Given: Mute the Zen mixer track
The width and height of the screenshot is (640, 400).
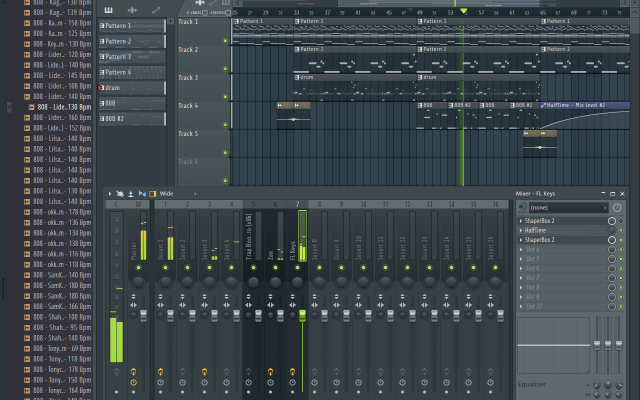Looking at the screenshot, I should (275, 268).
